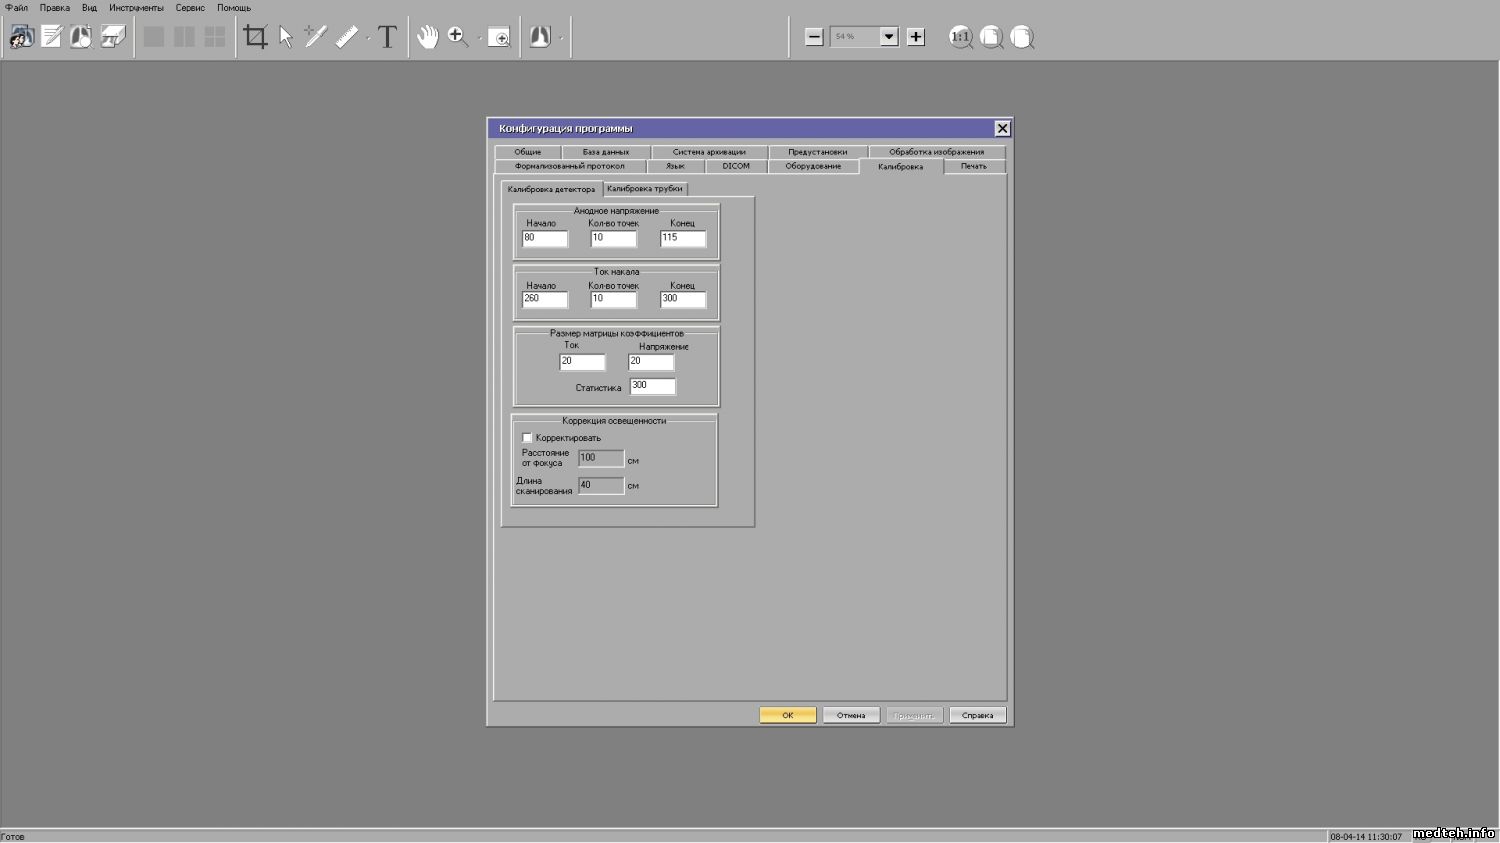Click the eyedropper wand tool
The width and height of the screenshot is (1500, 843).
(x=316, y=37)
